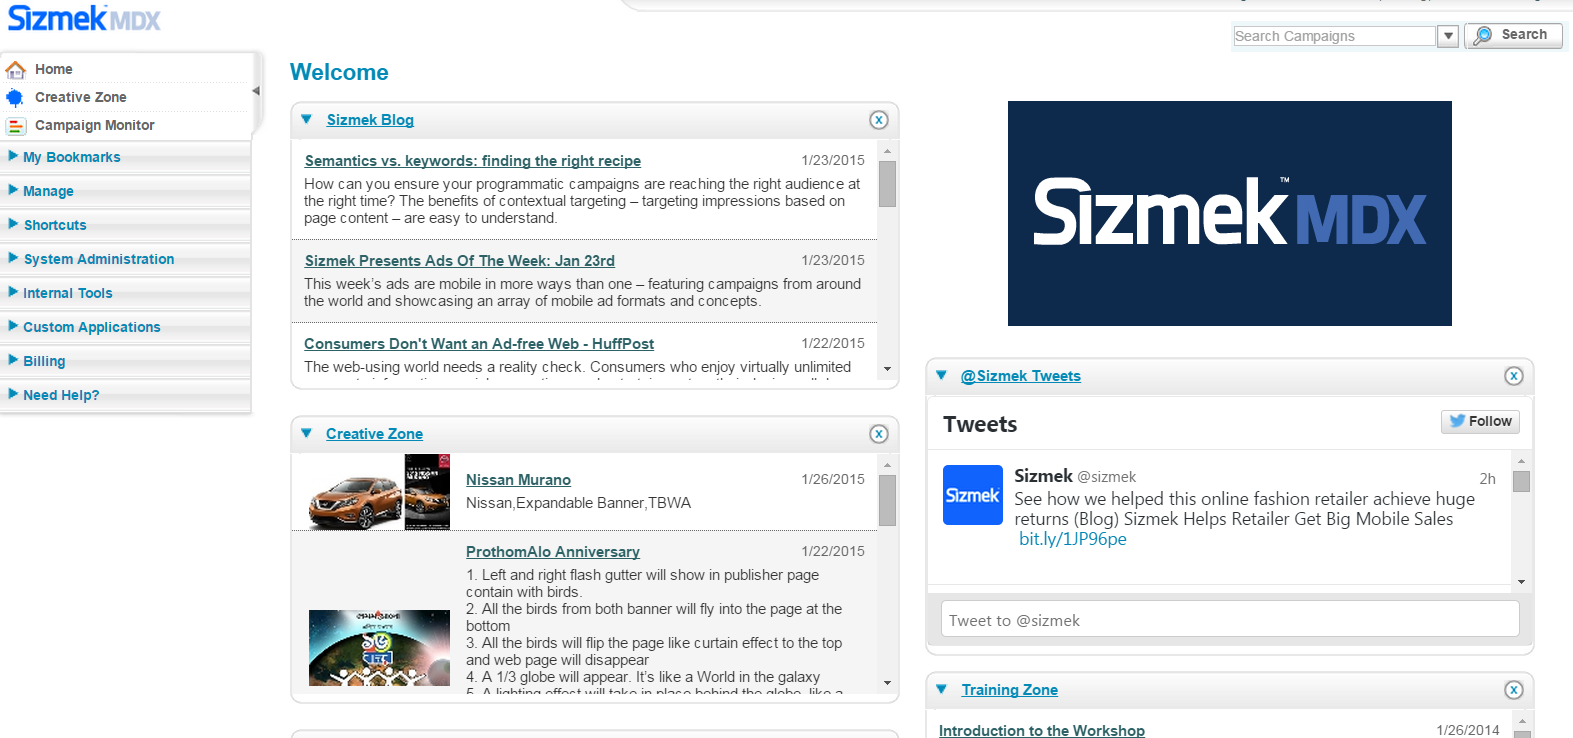Click Creative Zone scroll up arrow

[887, 465]
